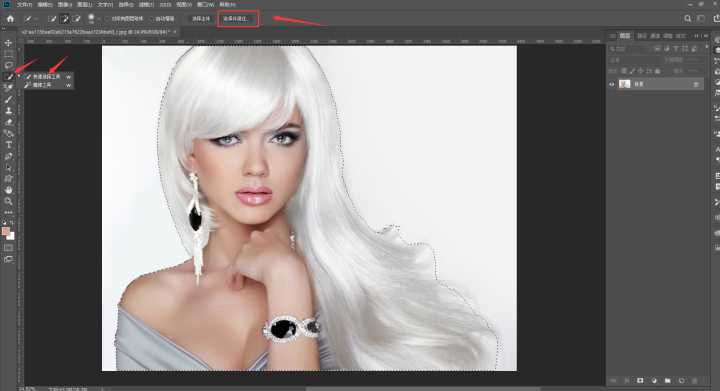Link layers icon in Layers panel
The image size is (720, 391).
(x=613, y=380)
